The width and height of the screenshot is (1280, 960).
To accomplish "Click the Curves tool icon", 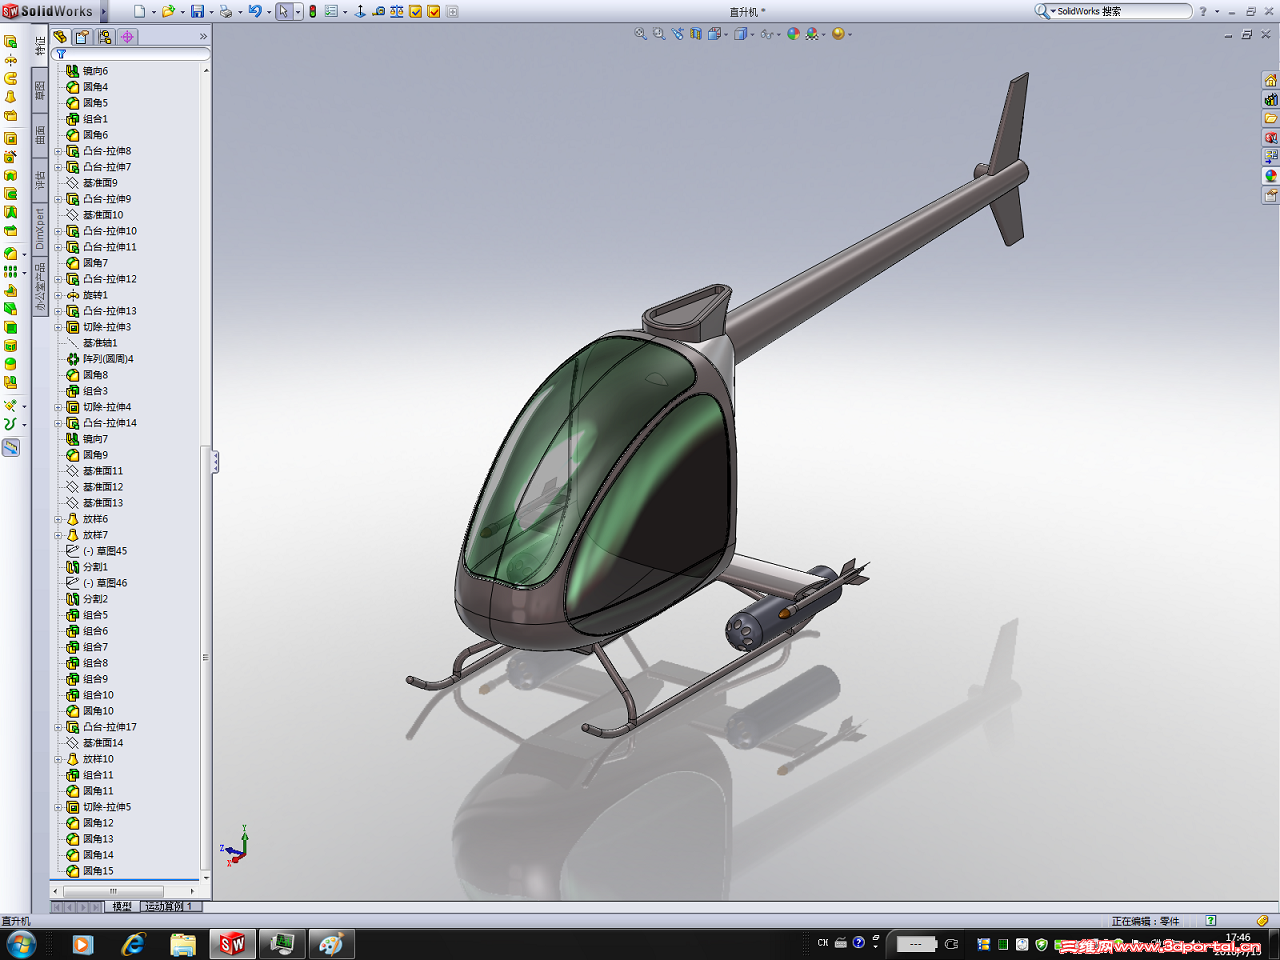I will pyautogui.click(x=10, y=424).
